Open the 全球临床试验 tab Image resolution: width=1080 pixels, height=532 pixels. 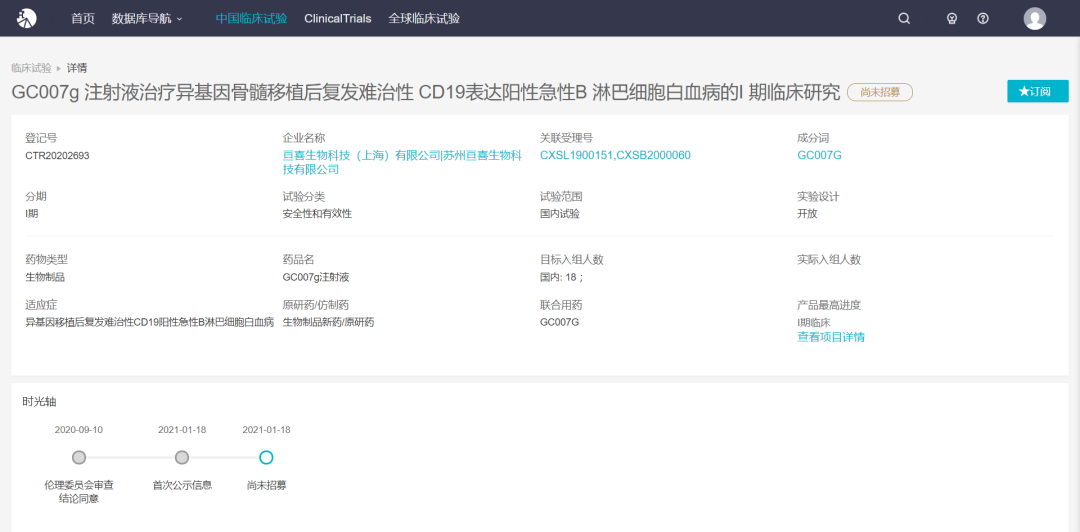click(x=424, y=19)
